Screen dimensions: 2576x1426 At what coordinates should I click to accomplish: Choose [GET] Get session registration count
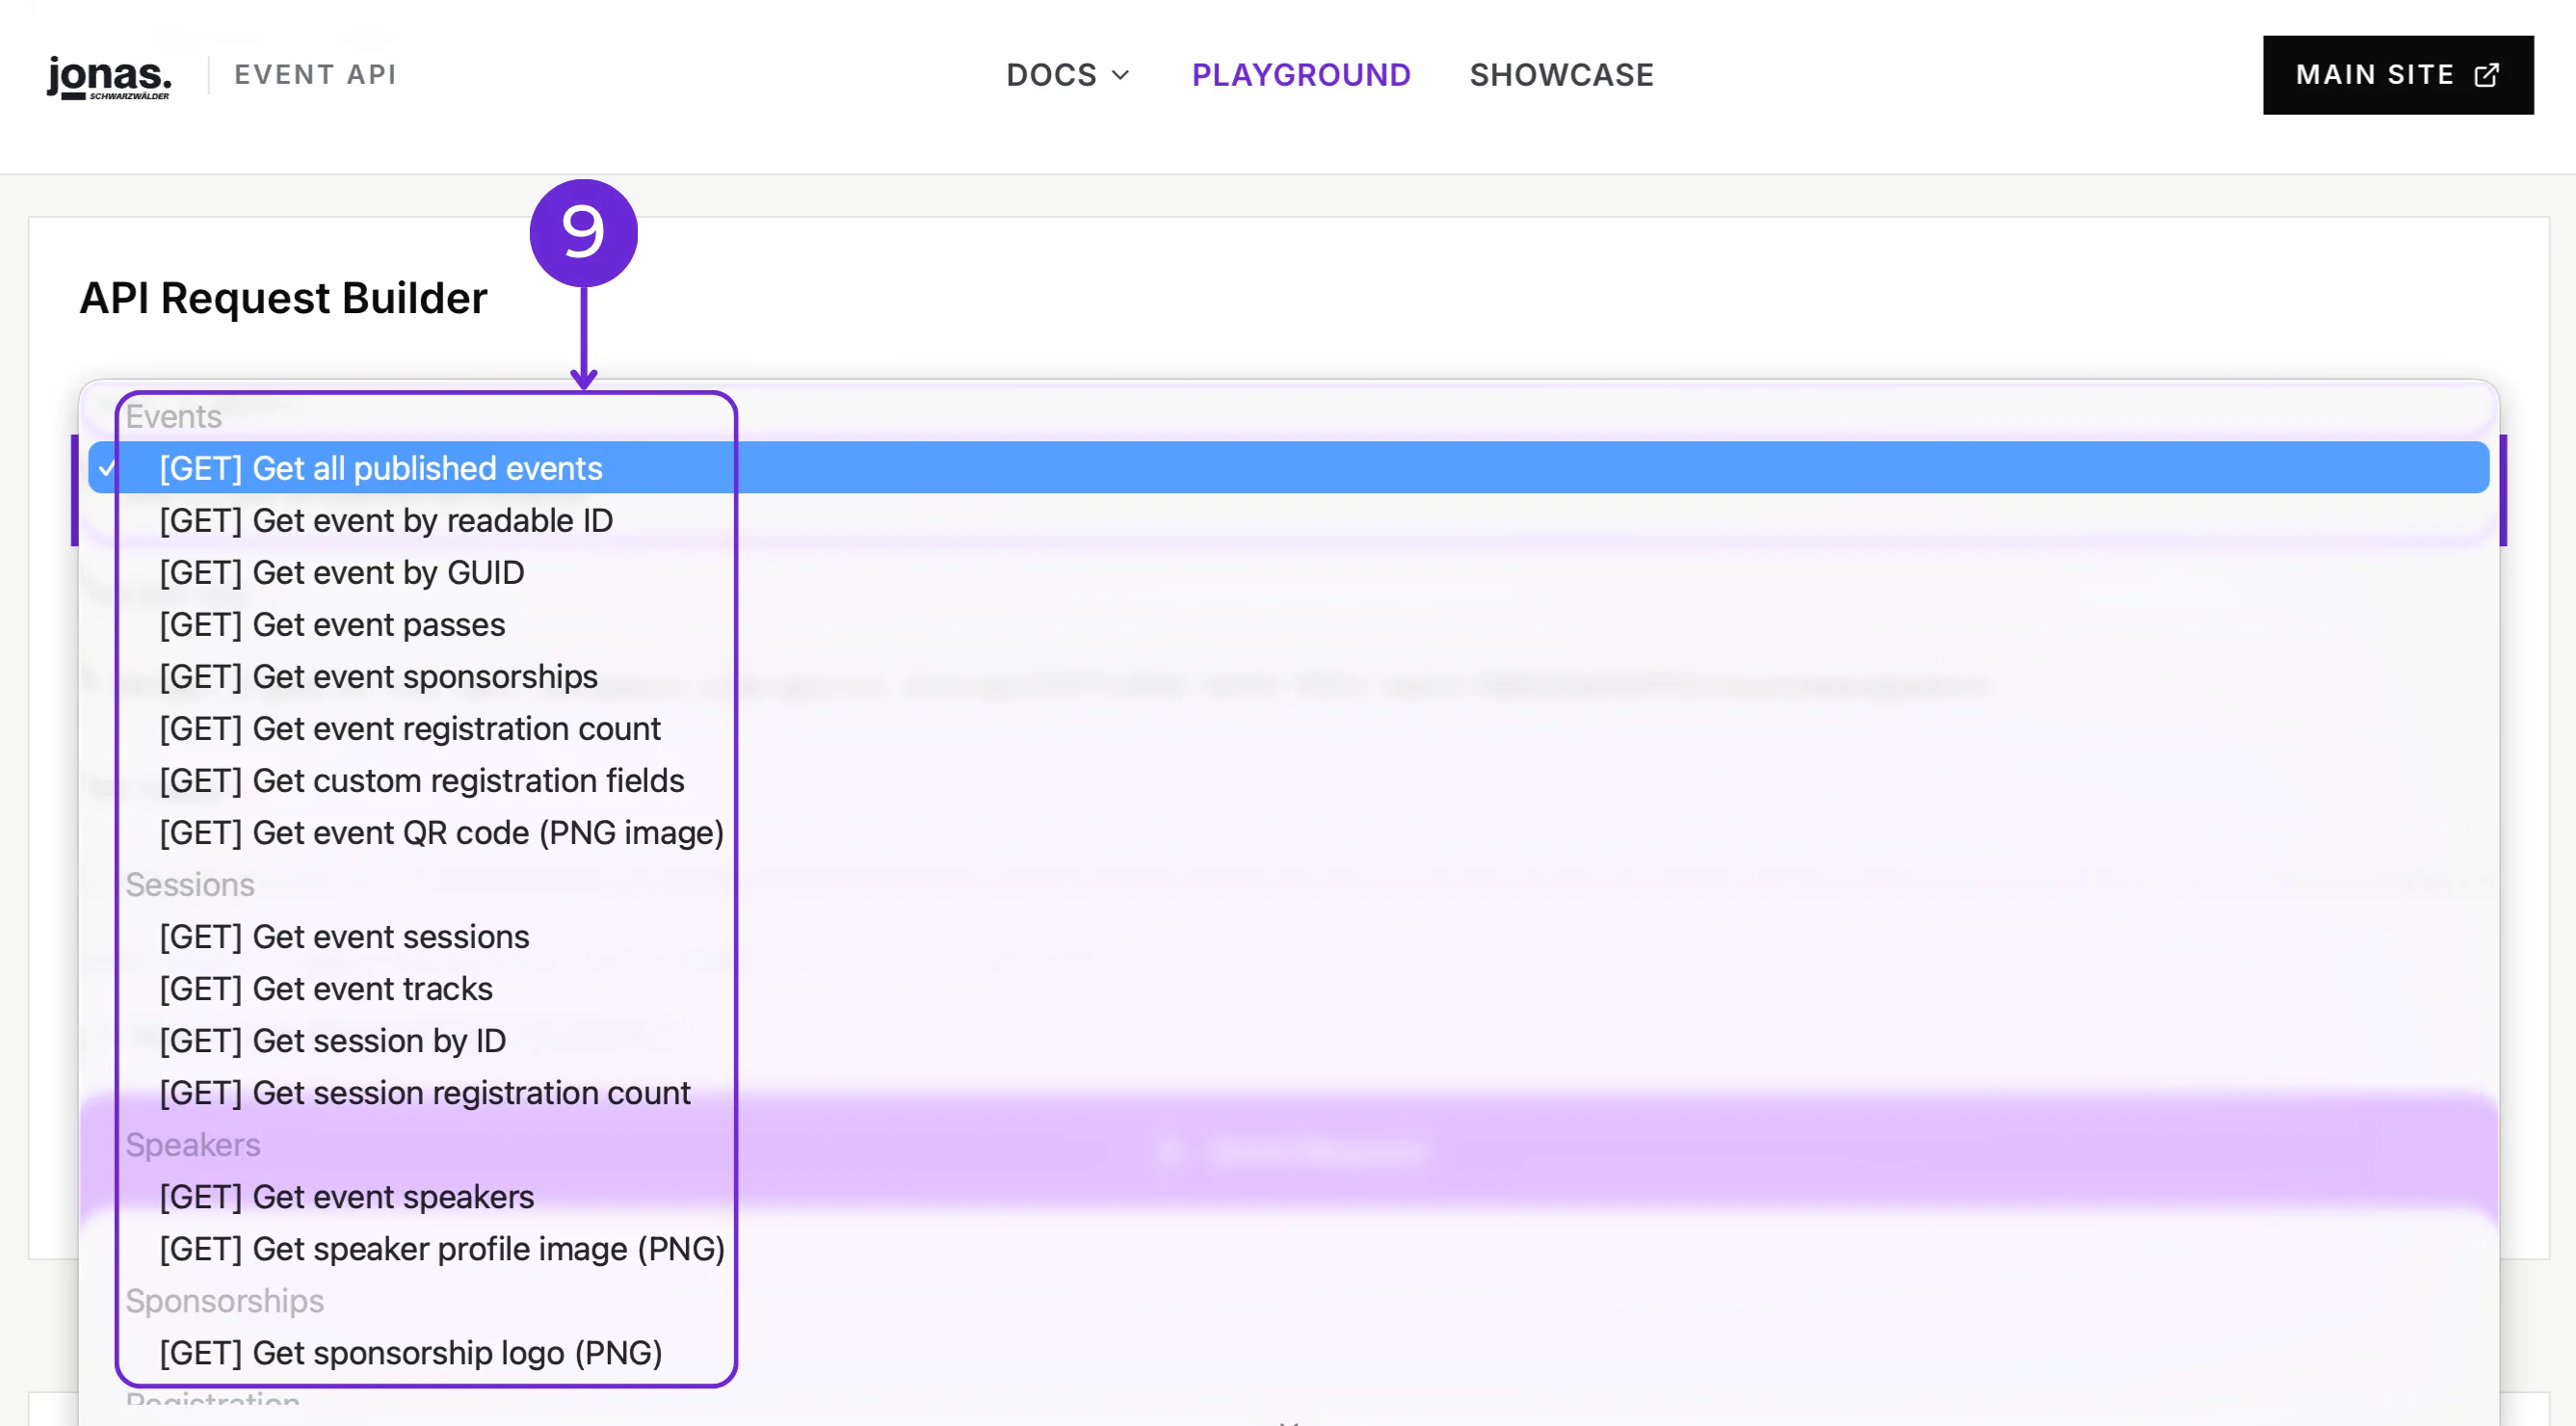1288,1092
